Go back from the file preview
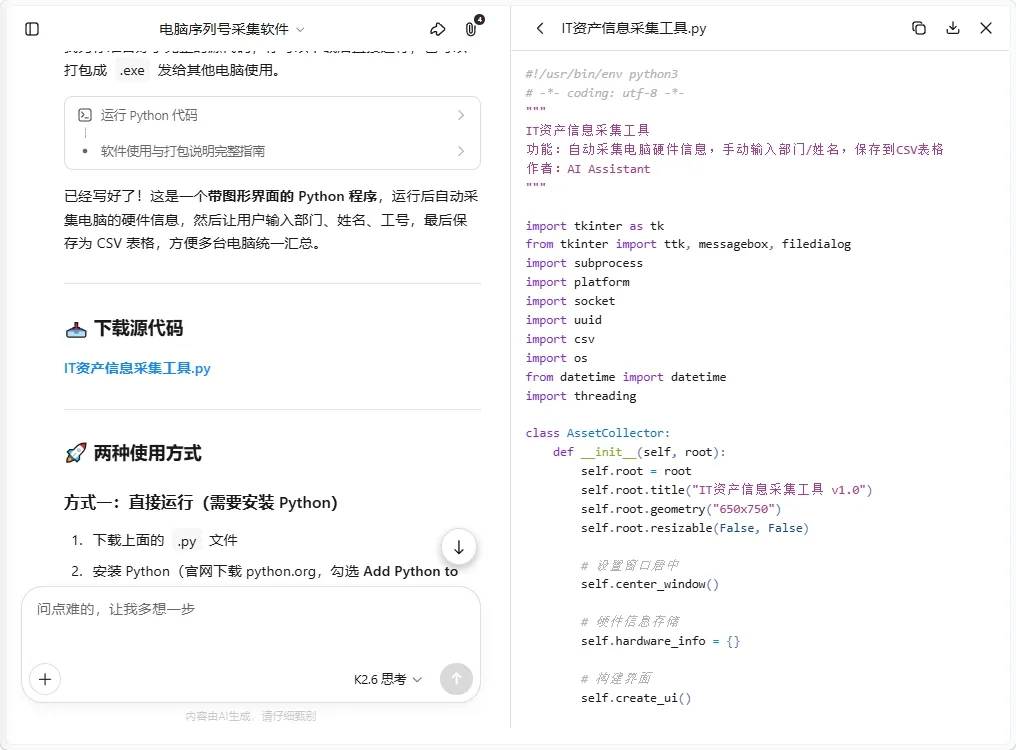Viewport: 1016px width, 750px height. (540, 28)
